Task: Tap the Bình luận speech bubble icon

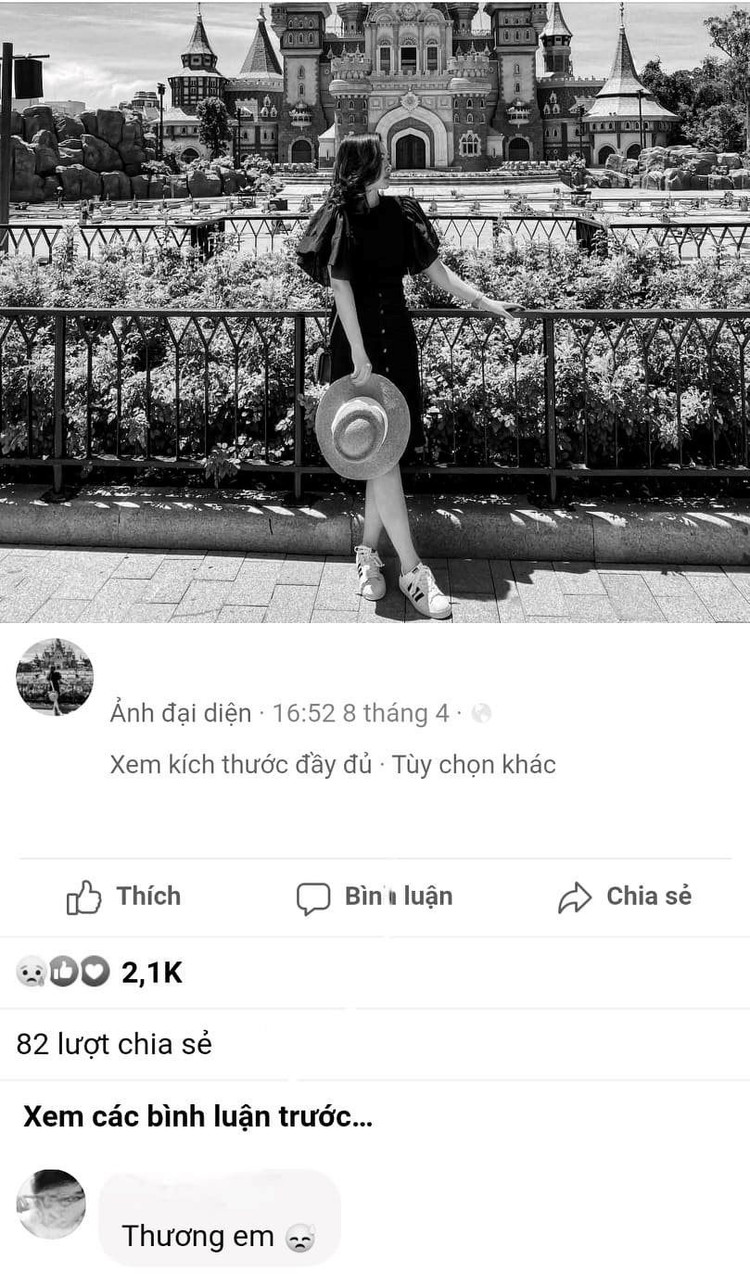Action: 313,898
